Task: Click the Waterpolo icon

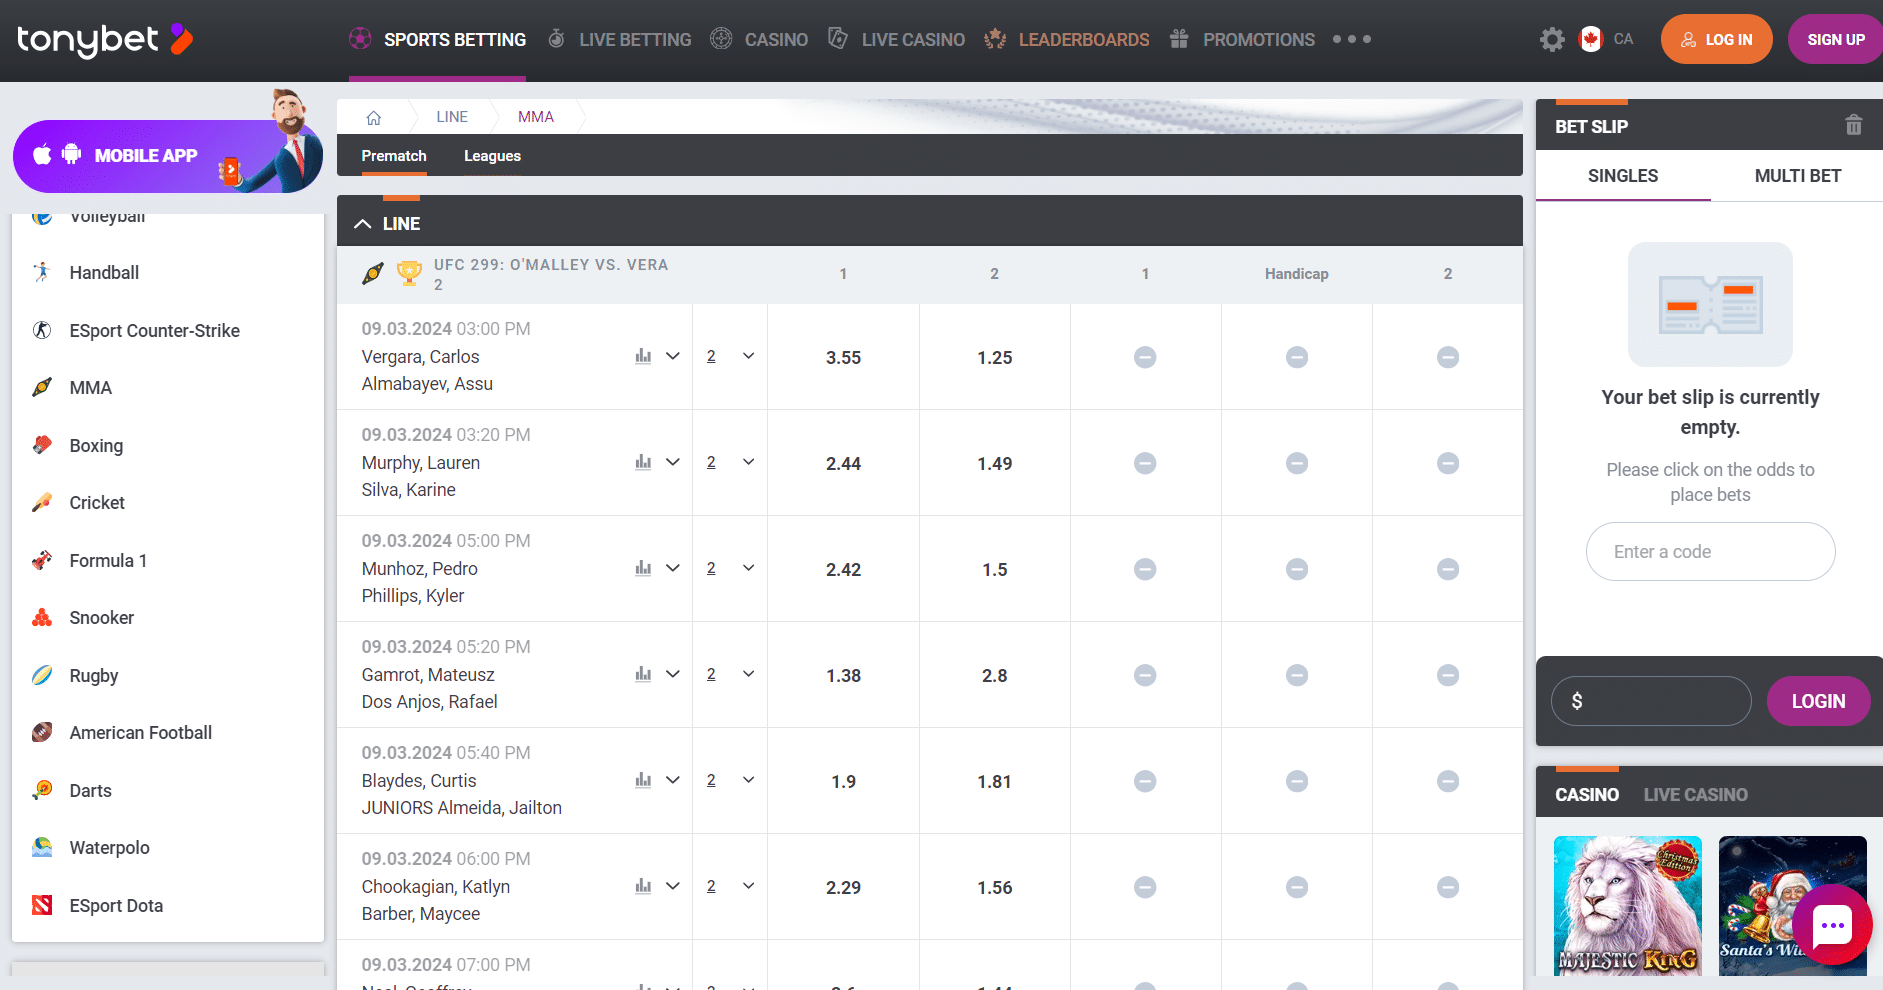Action: pyautogui.click(x=42, y=847)
